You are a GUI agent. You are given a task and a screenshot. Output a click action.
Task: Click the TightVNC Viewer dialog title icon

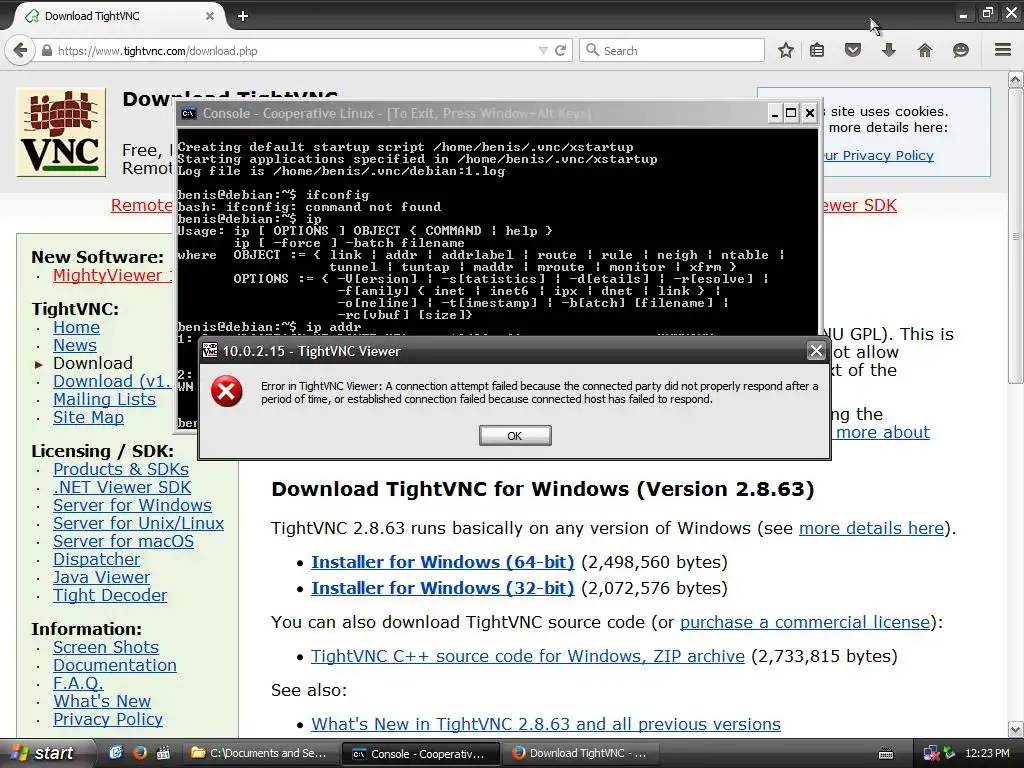click(x=210, y=351)
